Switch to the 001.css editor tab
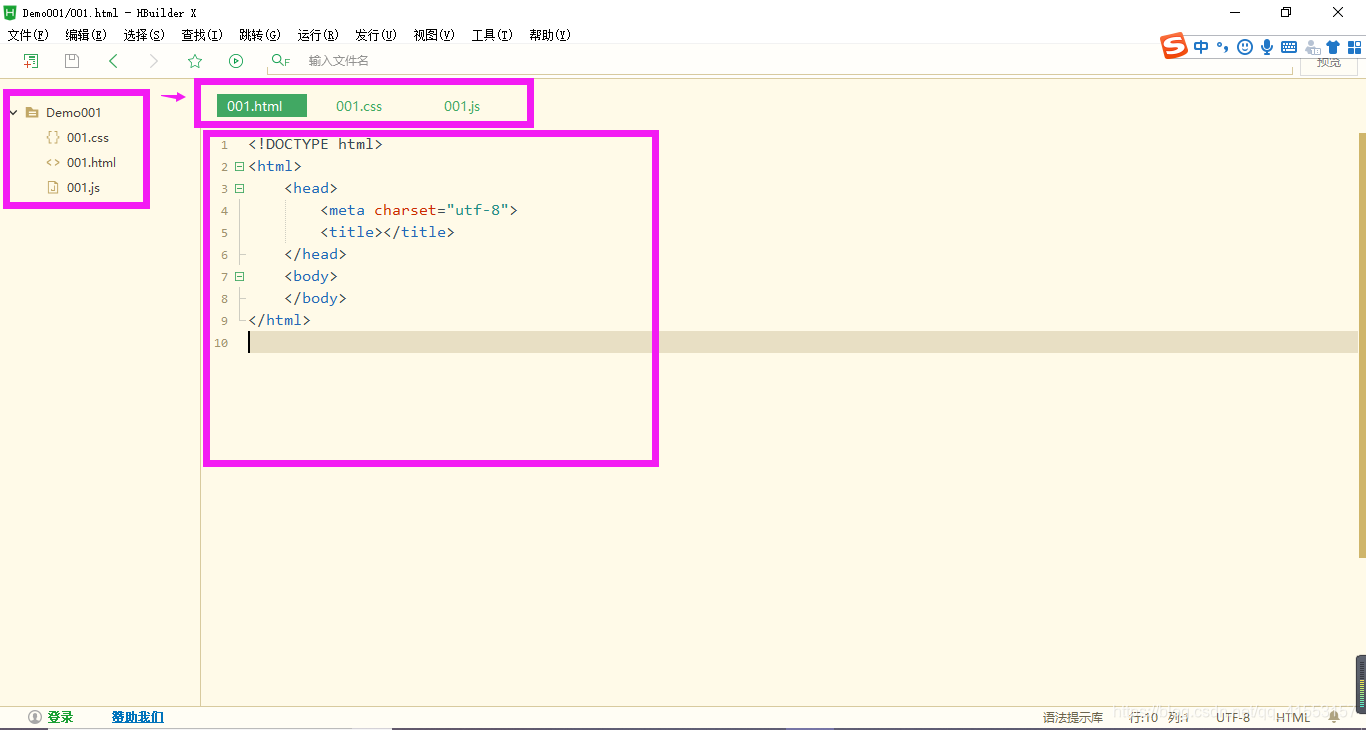 tap(359, 106)
